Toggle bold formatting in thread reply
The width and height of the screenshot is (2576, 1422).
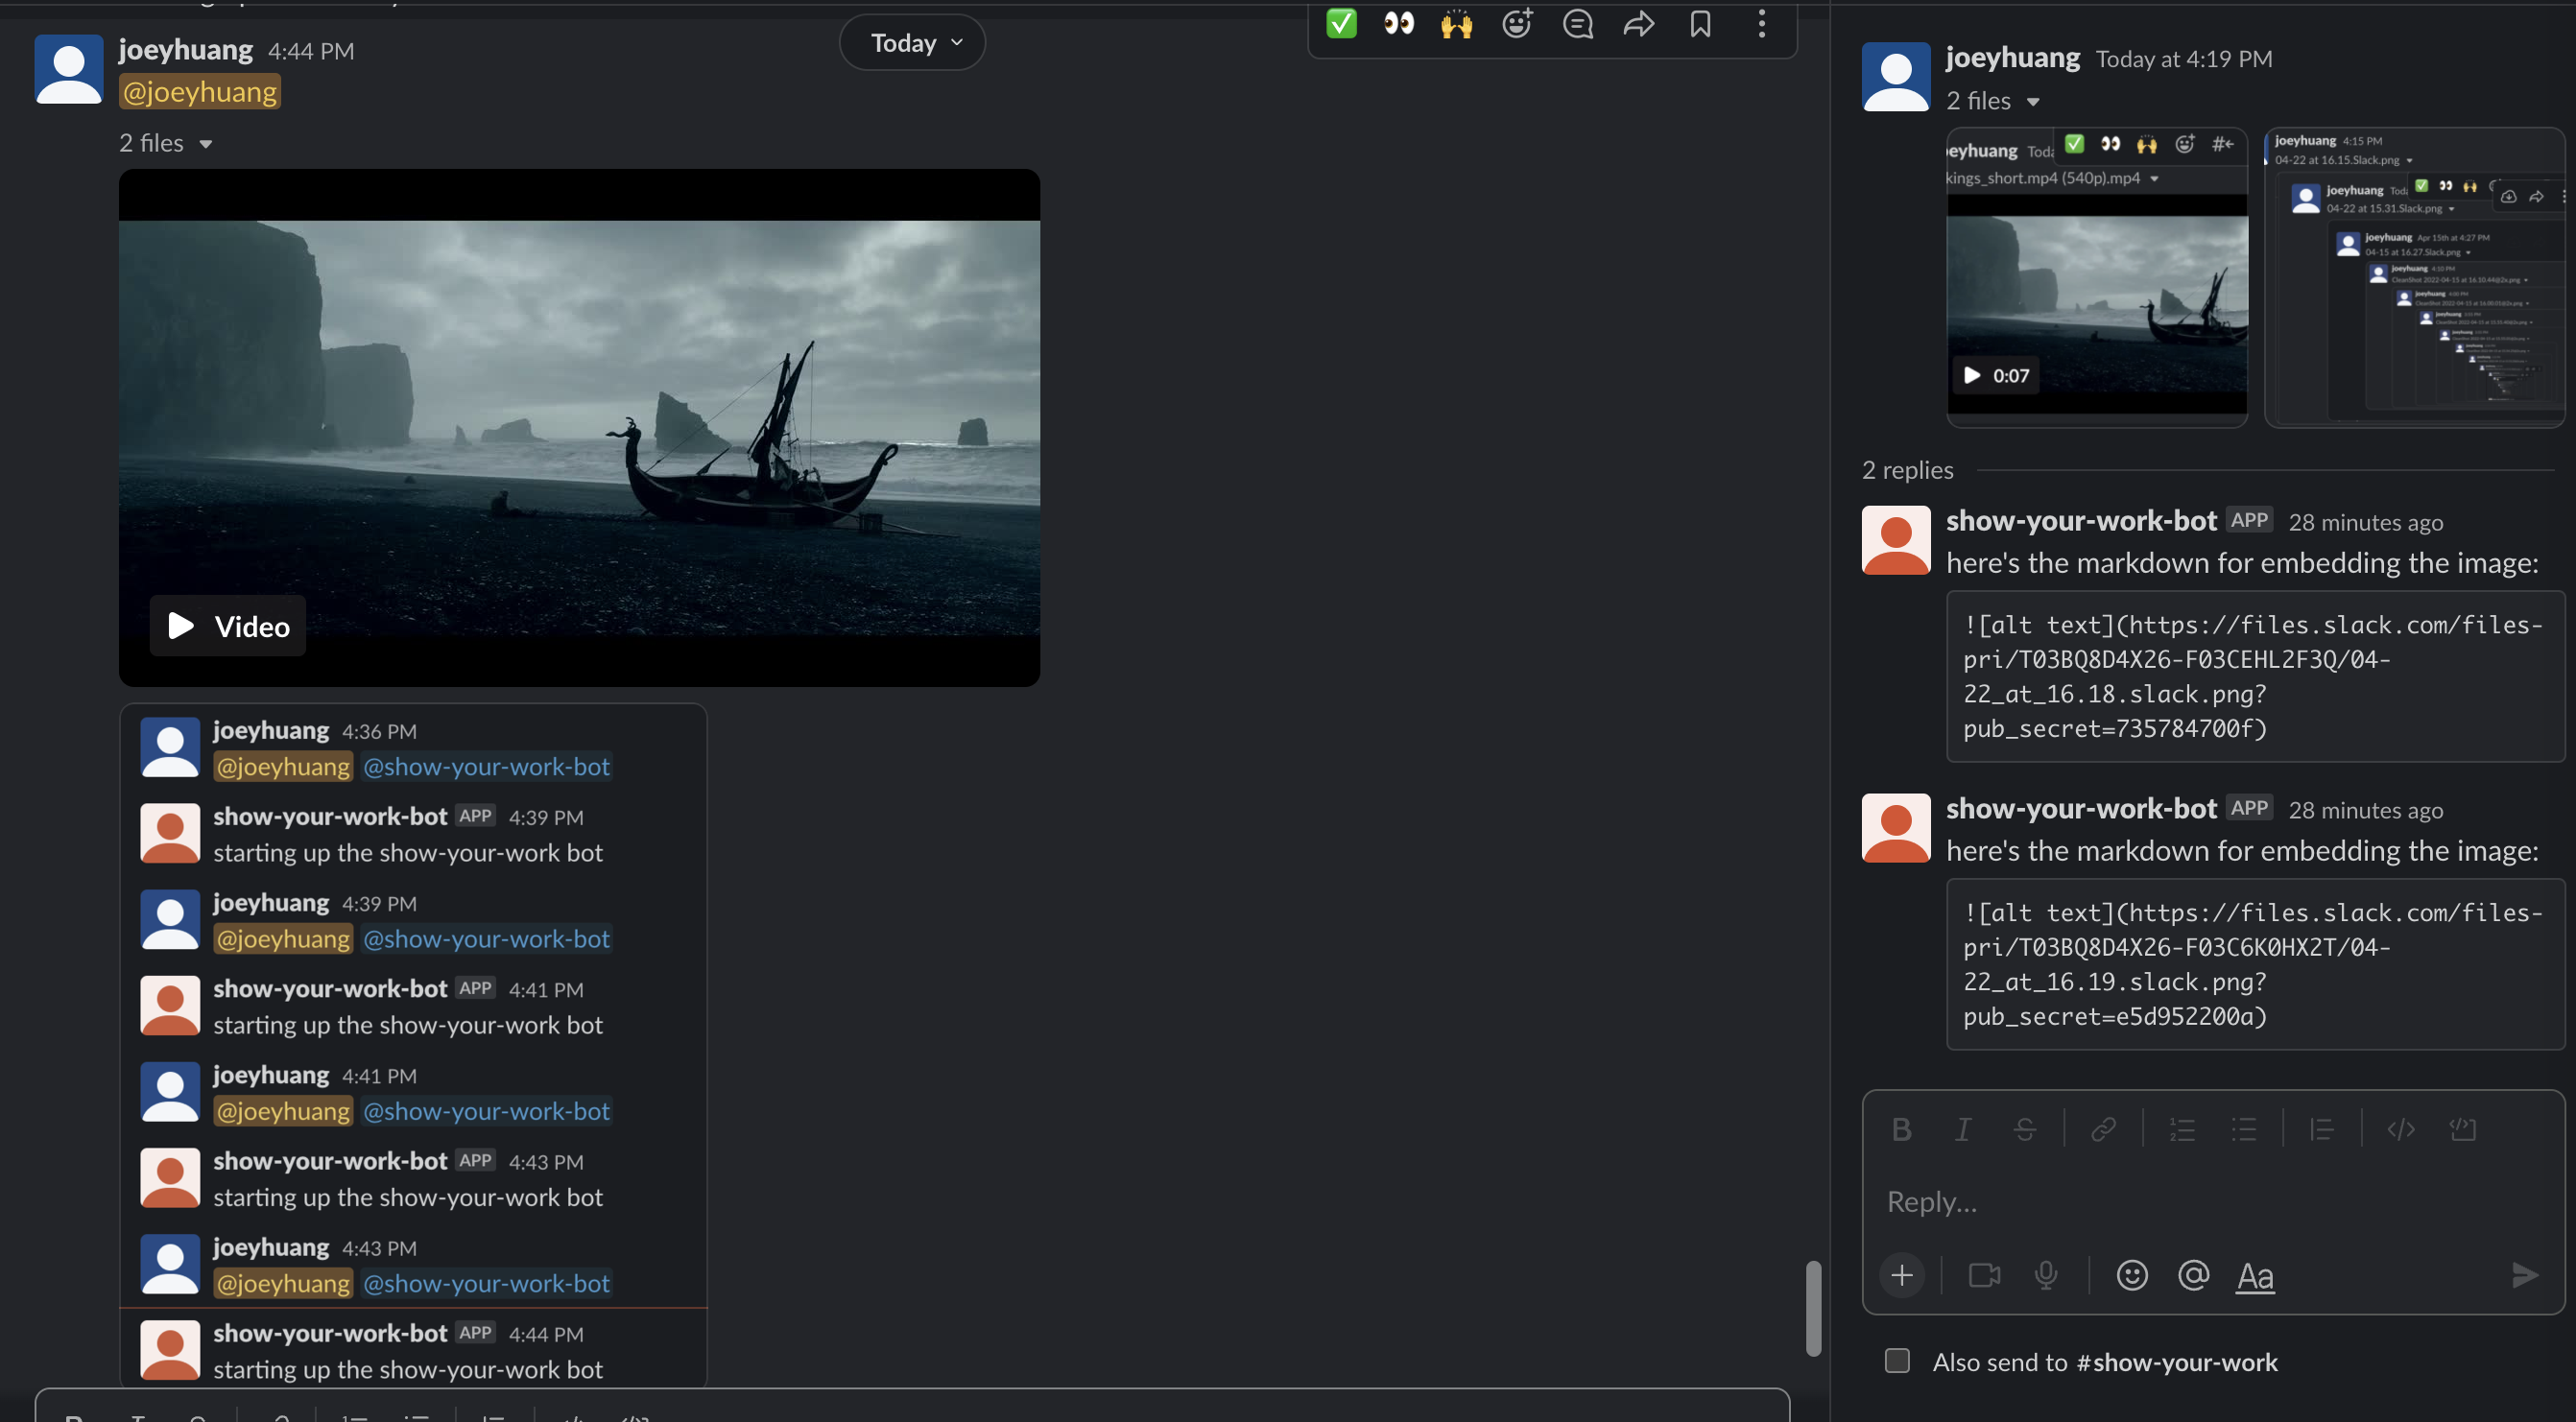tap(1901, 1130)
